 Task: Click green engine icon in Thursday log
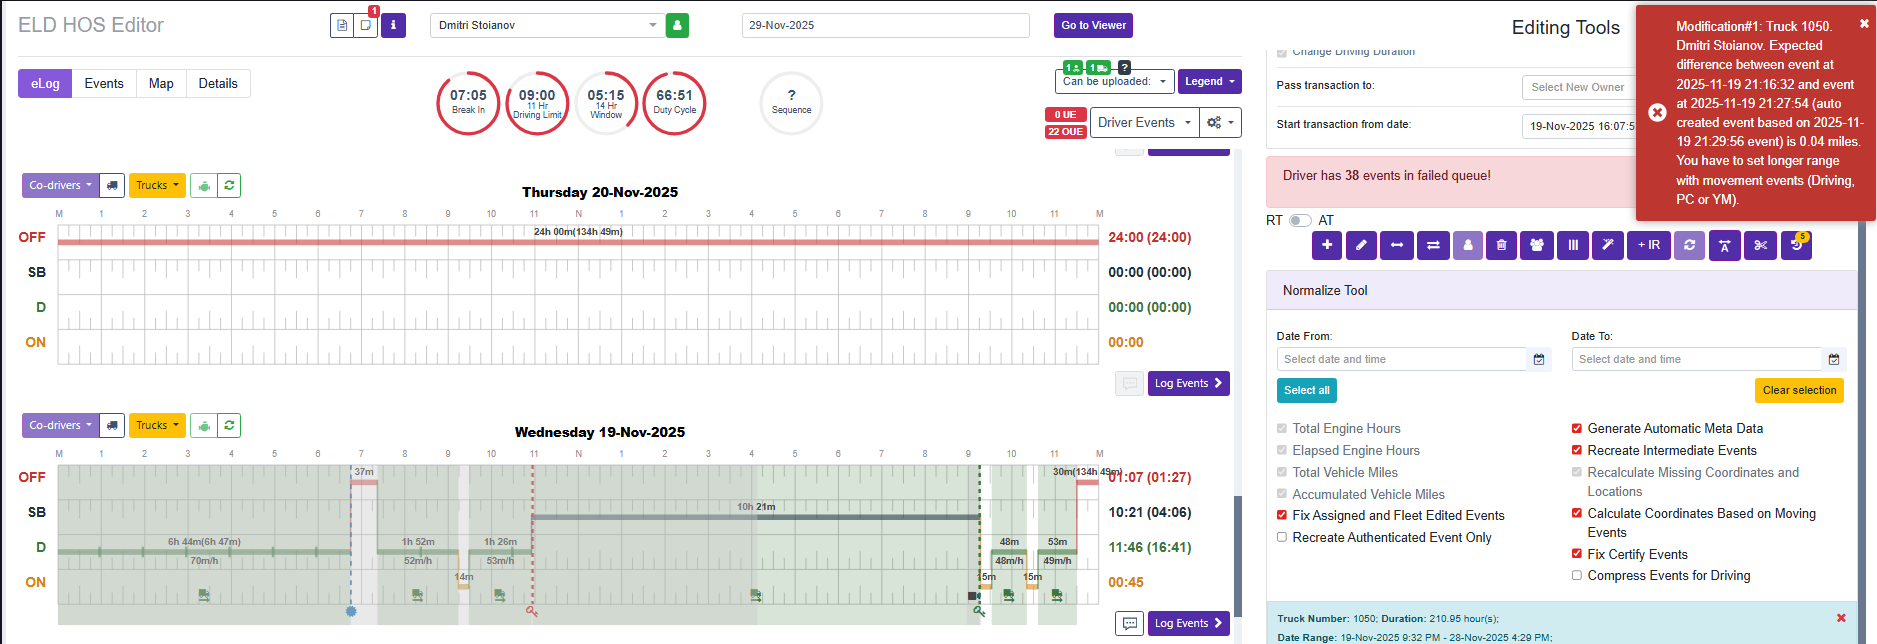[x=204, y=185]
